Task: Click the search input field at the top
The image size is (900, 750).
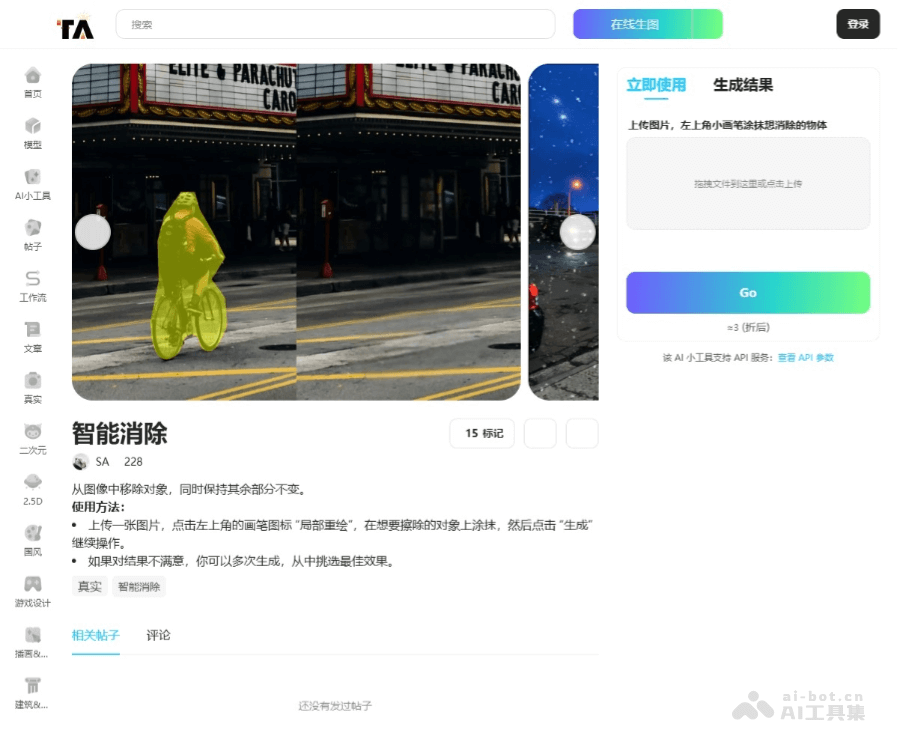Action: (335, 23)
